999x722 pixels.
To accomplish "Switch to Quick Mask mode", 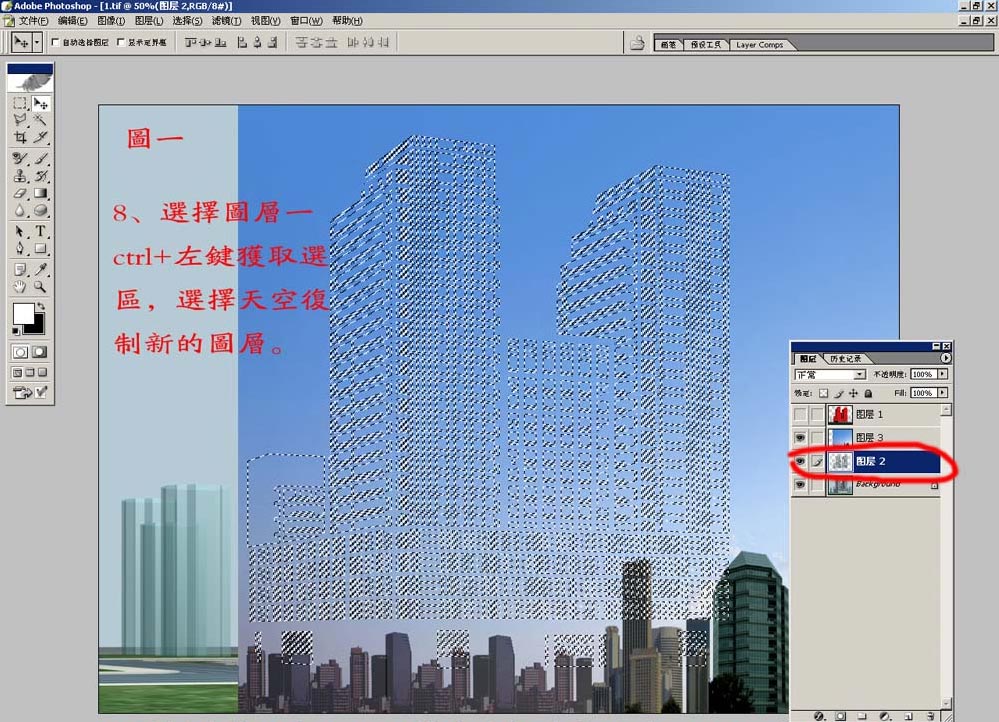I will point(40,352).
